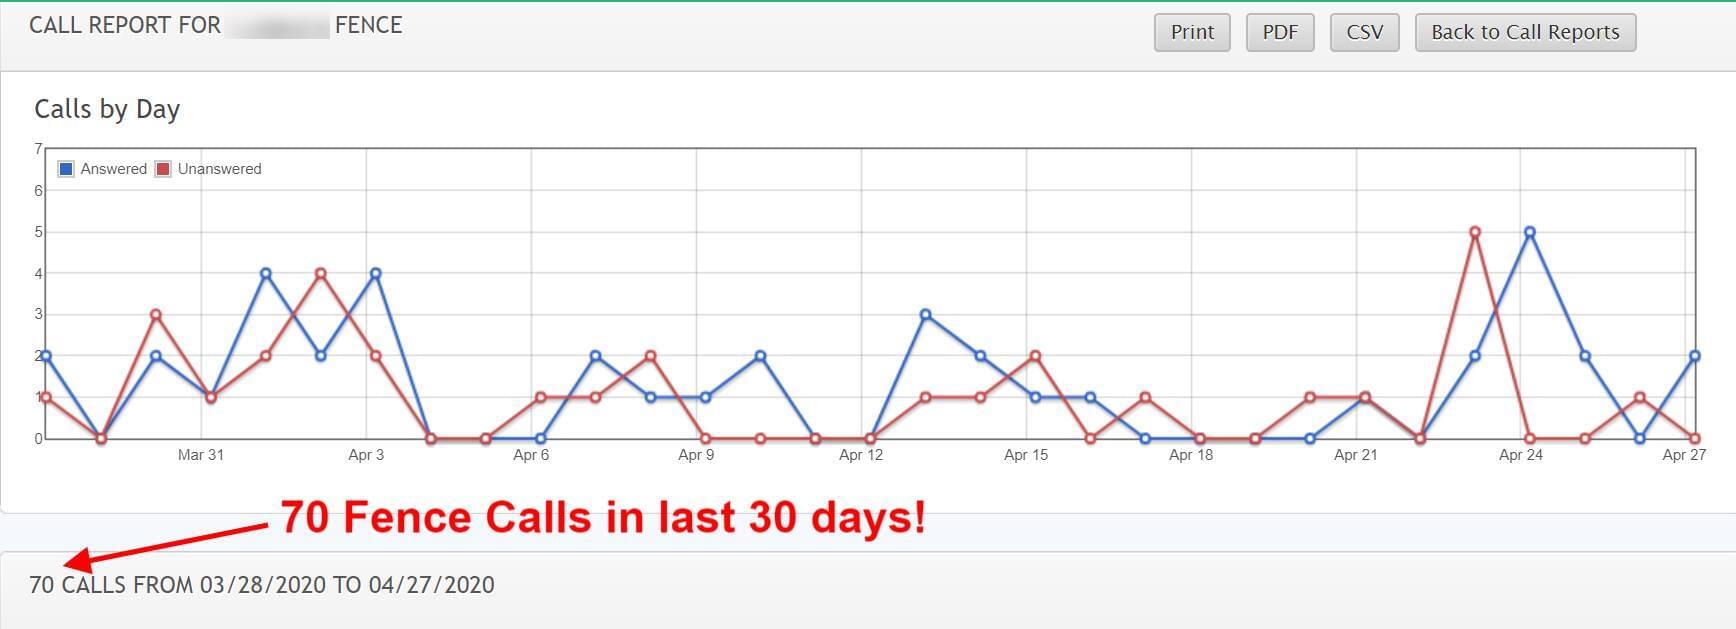Select the Answered peak point on Apr 24
This screenshot has height=629, width=1736.
pyautogui.click(x=1530, y=232)
